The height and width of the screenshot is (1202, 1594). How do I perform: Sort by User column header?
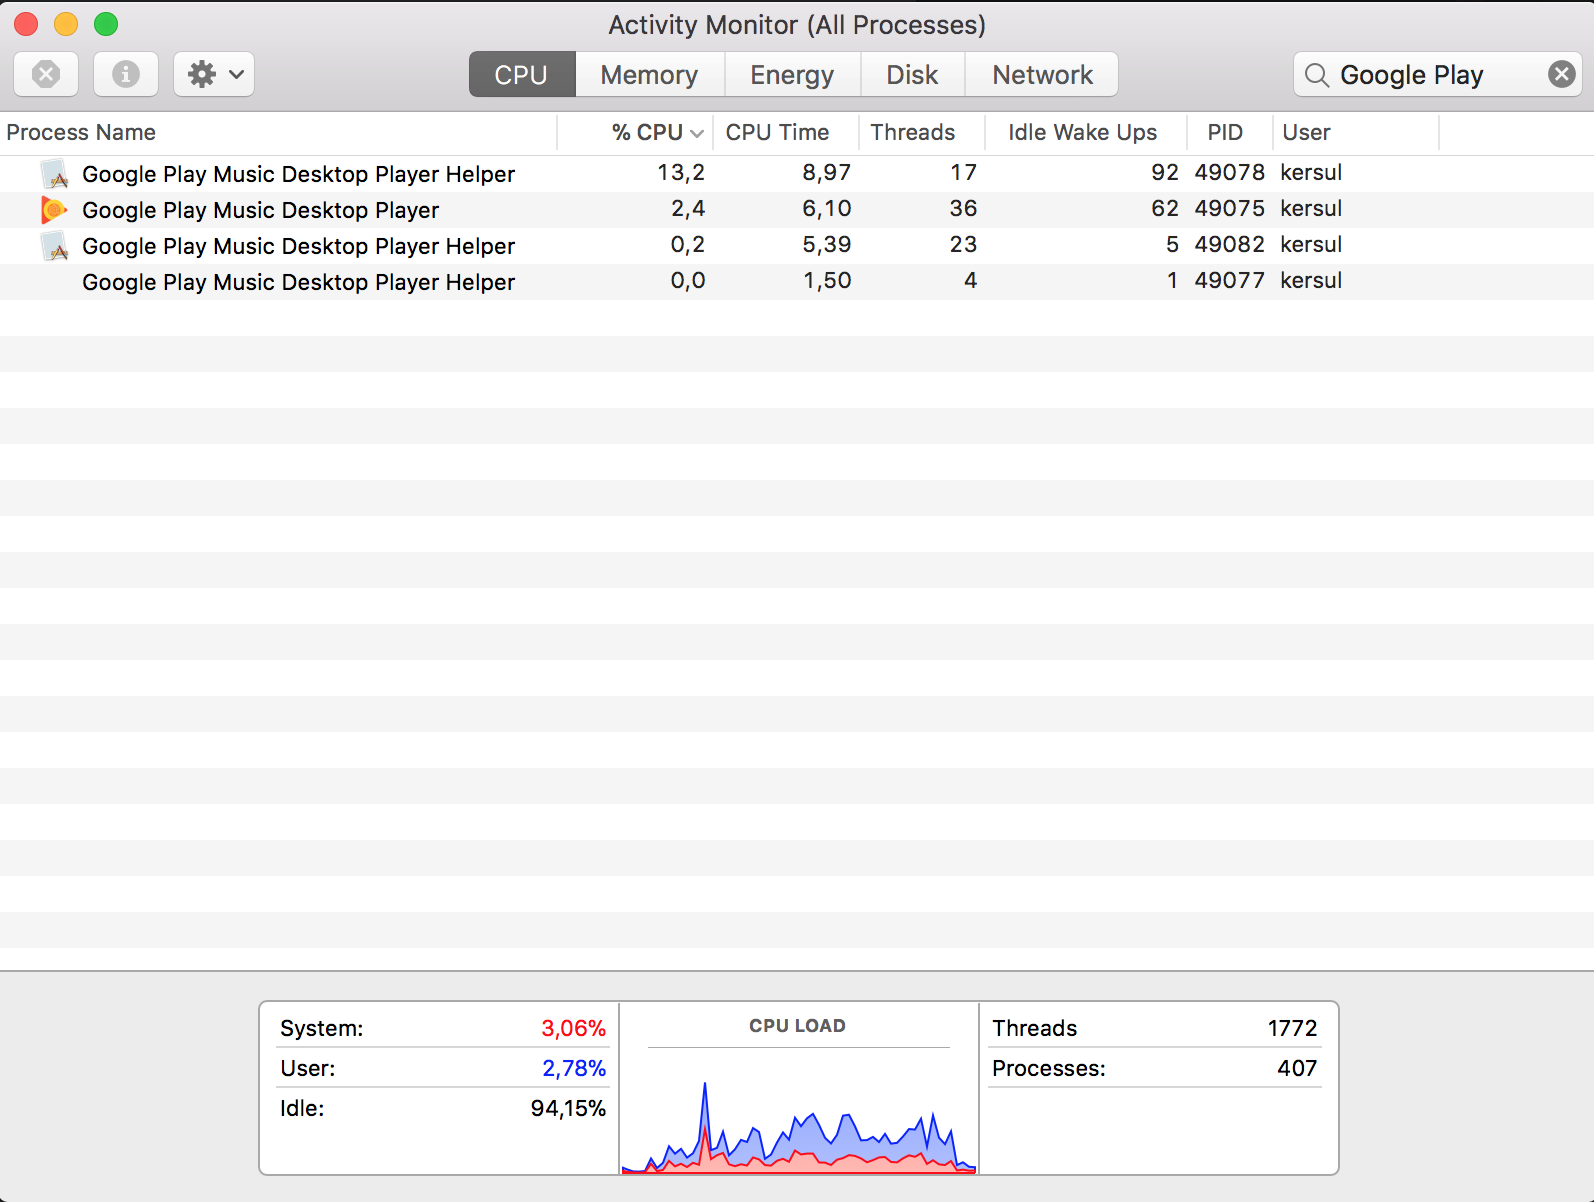click(1356, 132)
